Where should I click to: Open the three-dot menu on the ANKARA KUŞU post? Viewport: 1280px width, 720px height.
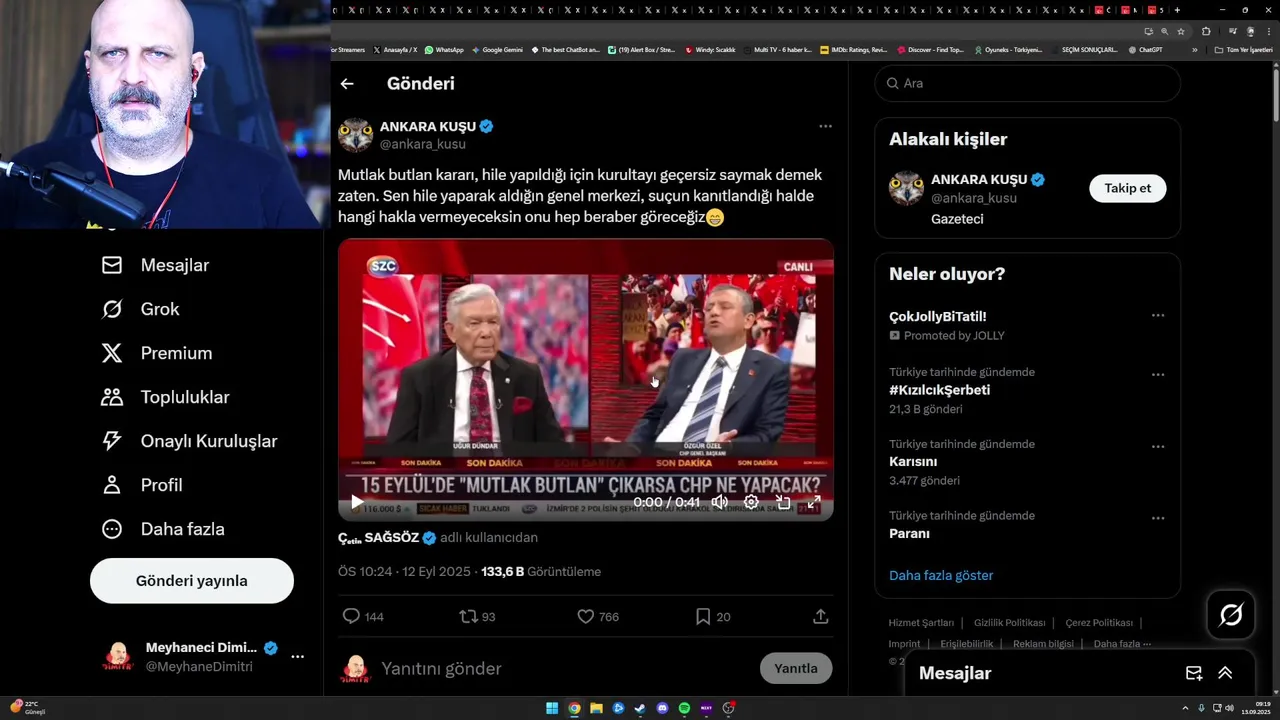[x=825, y=126]
